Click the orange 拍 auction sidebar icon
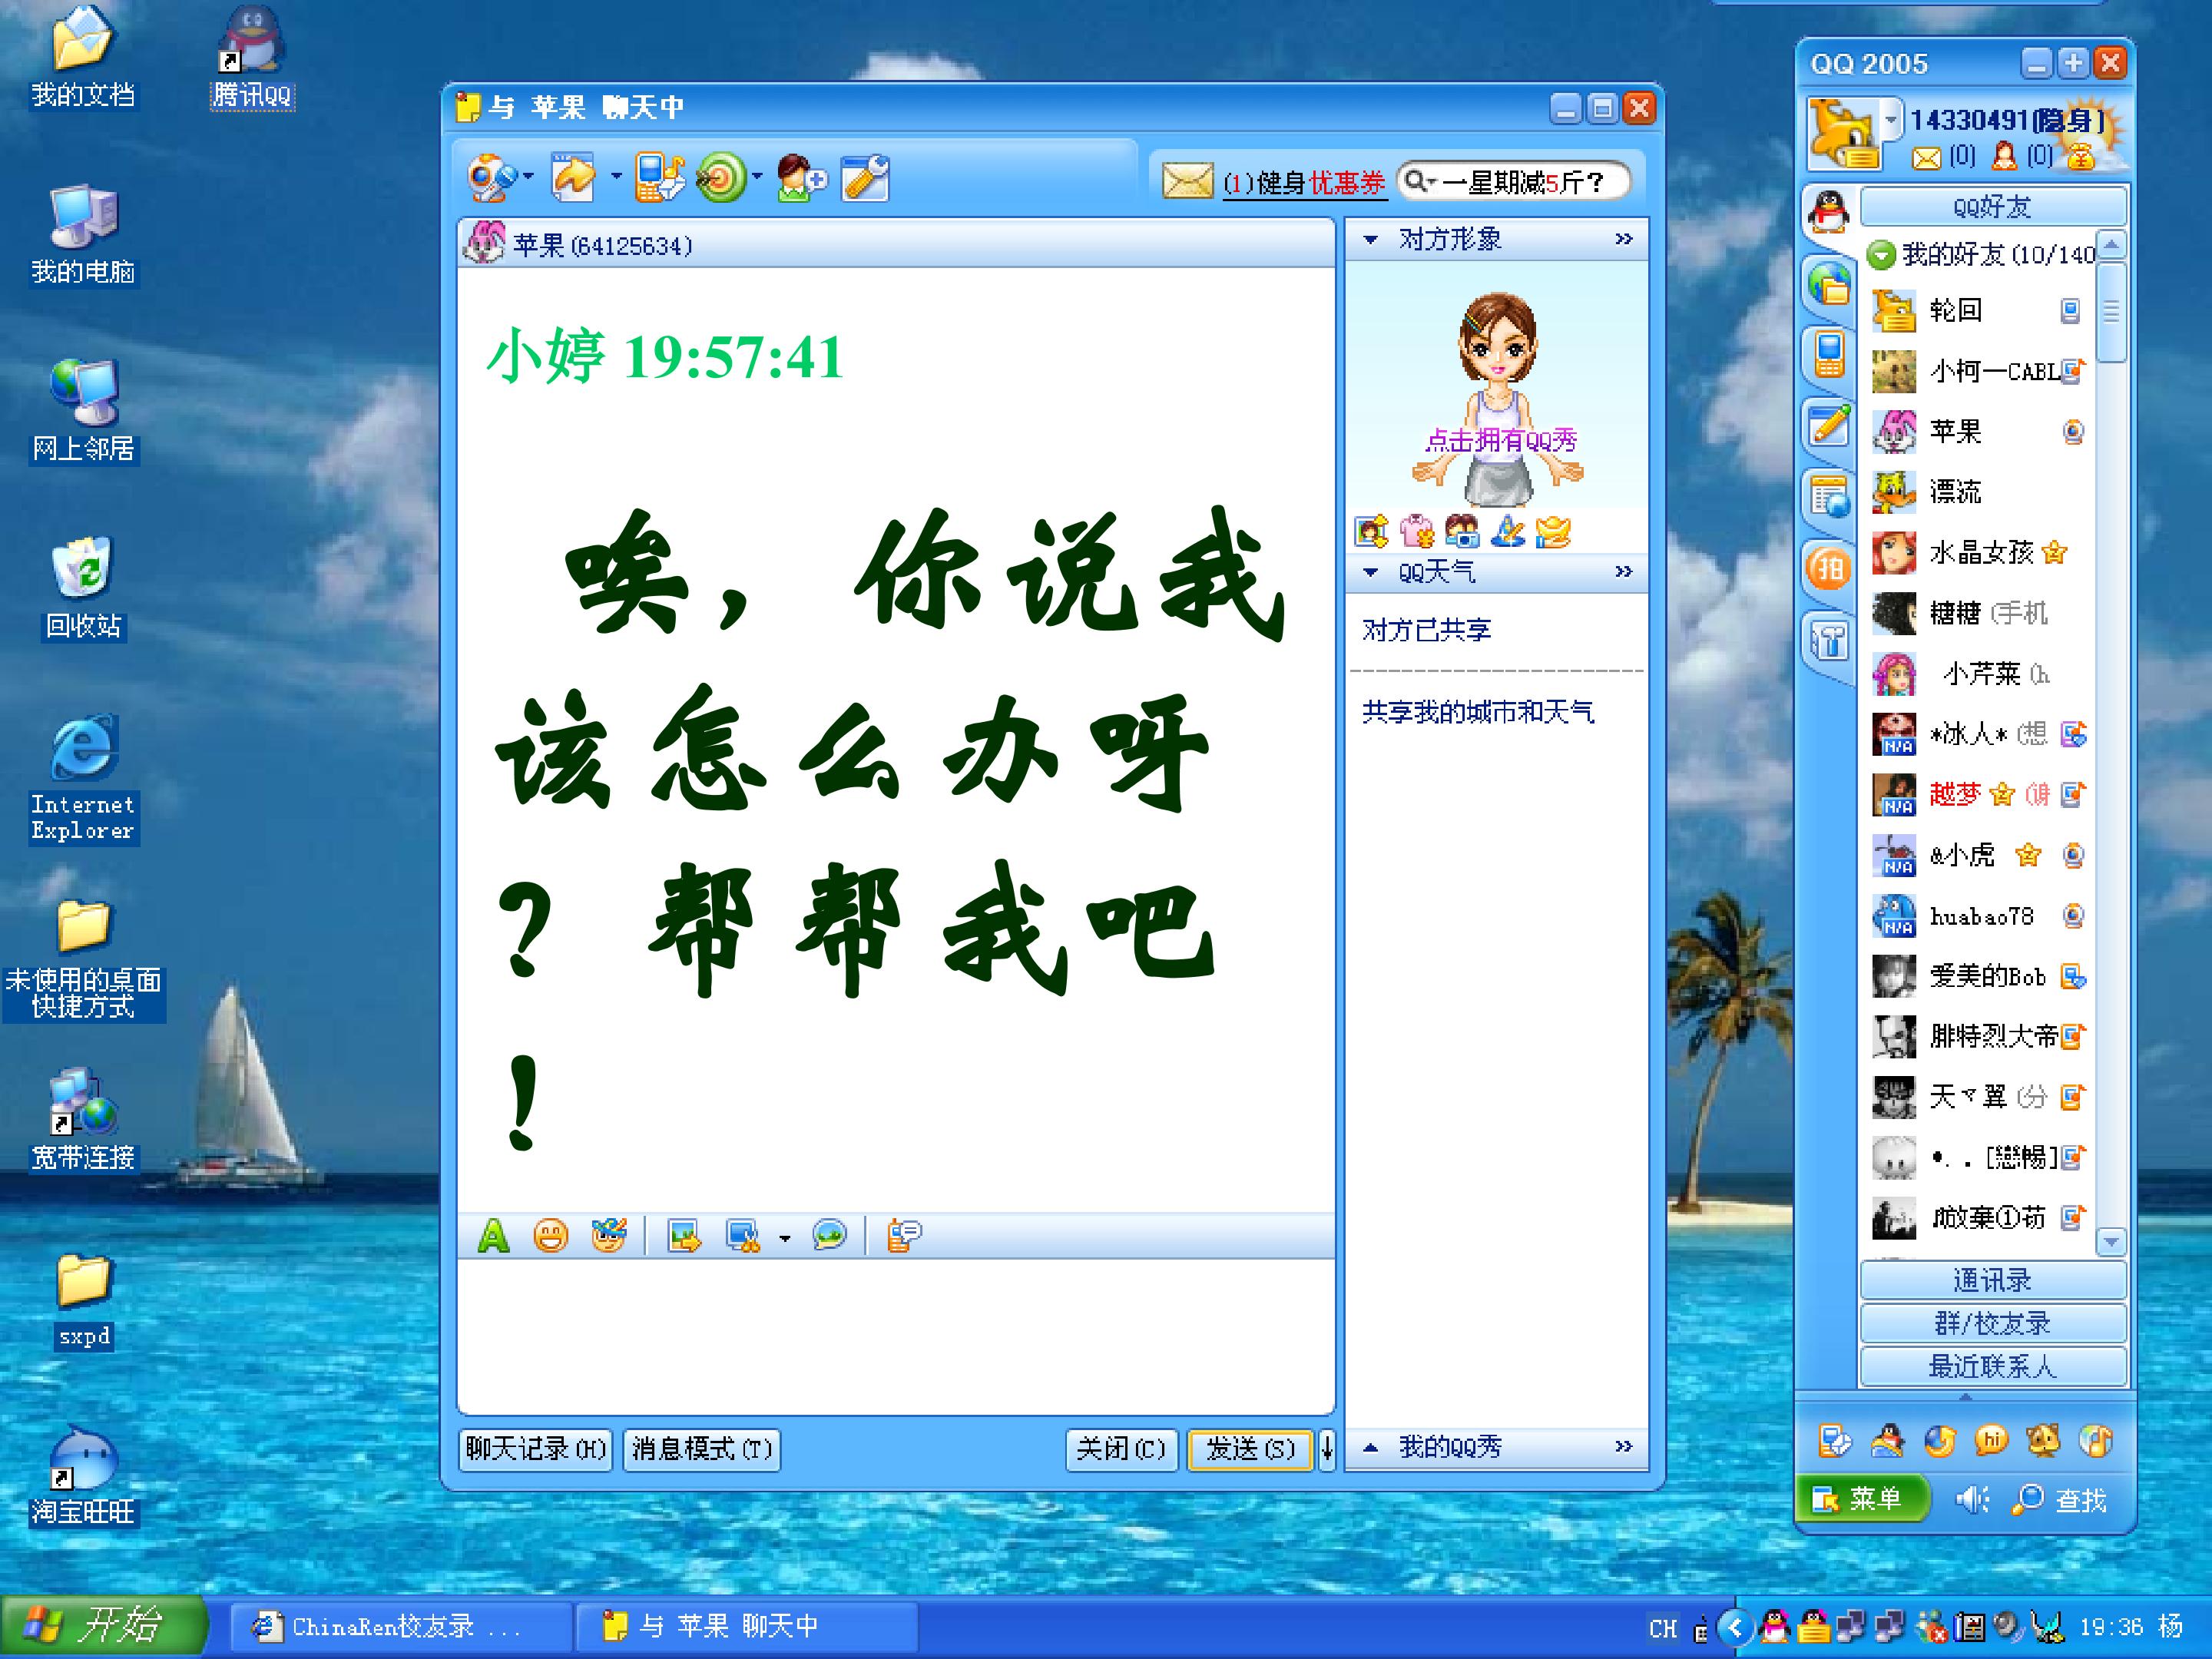The width and height of the screenshot is (2212, 1659). 1829,568
